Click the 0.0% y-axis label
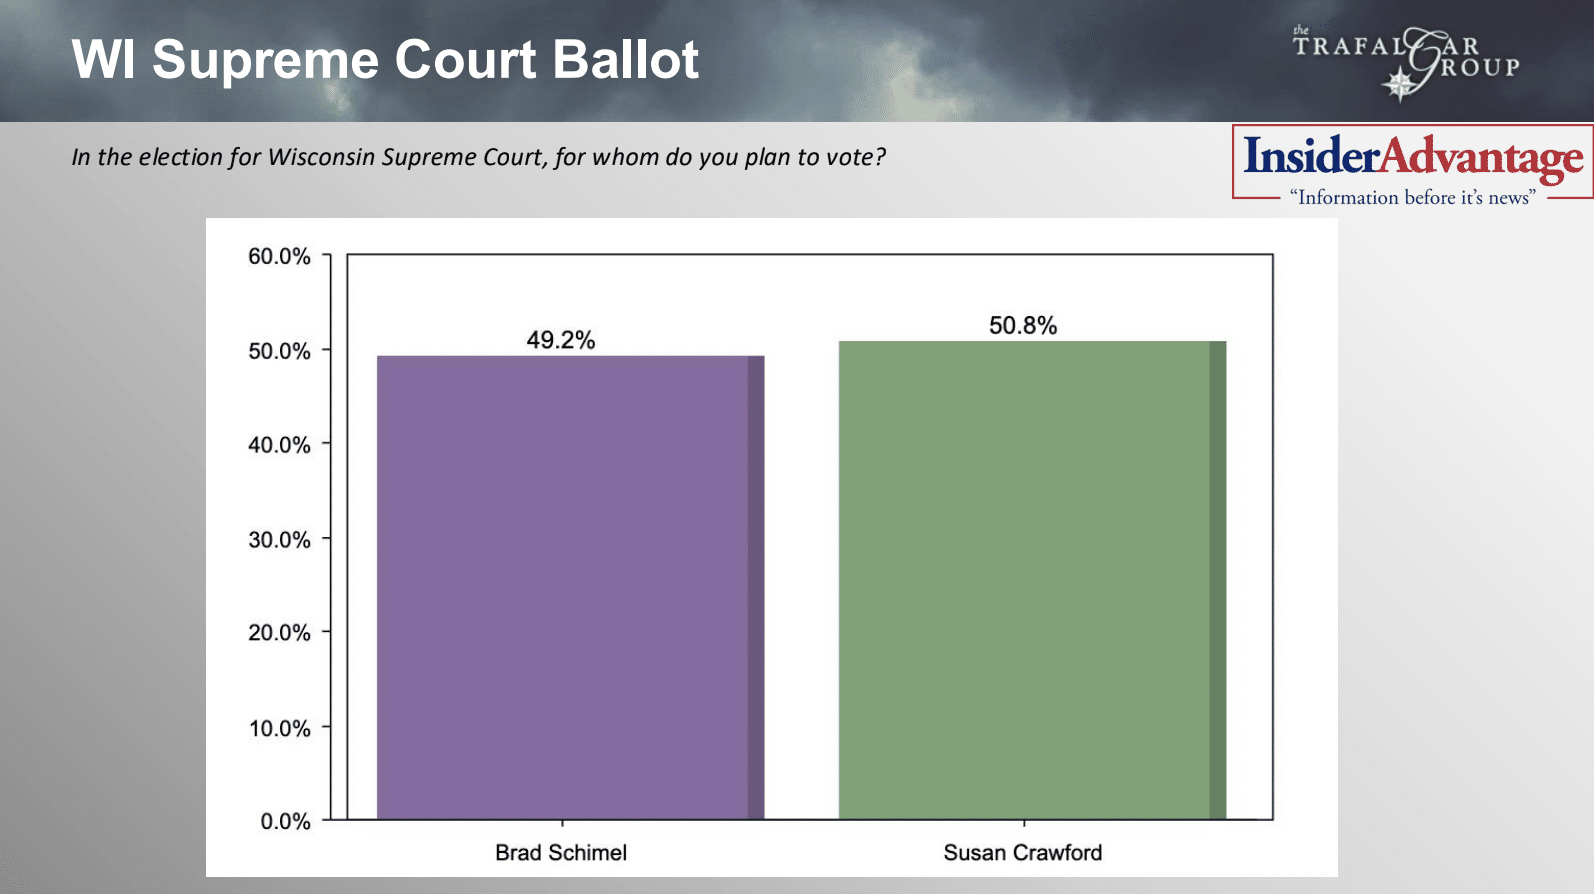Image resolution: width=1594 pixels, height=894 pixels. (285, 822)
